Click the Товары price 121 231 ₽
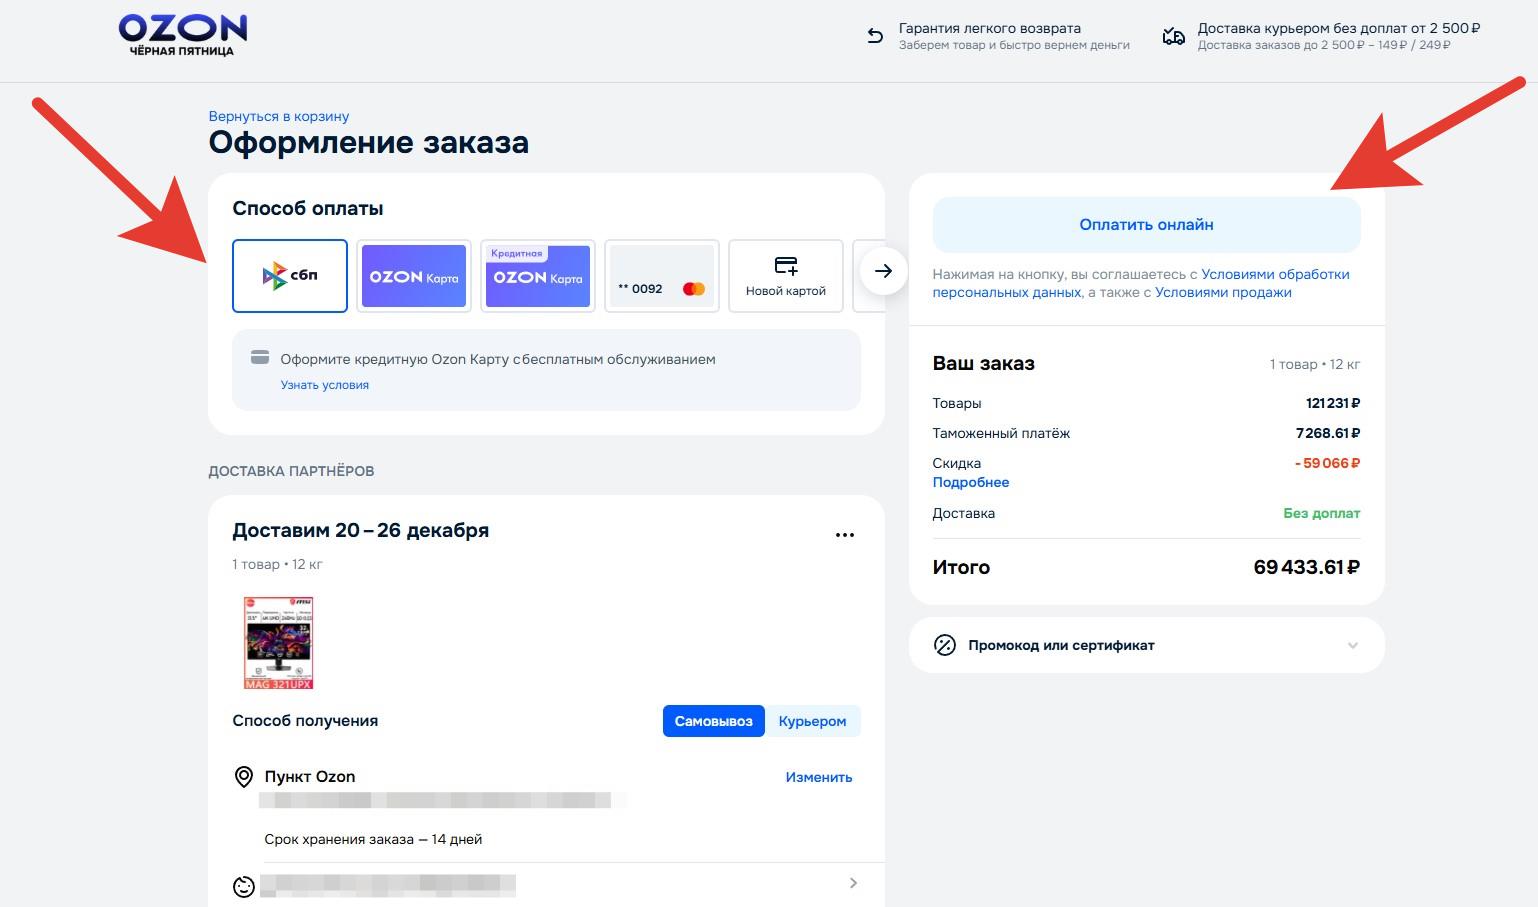 [x=1333, y=403]
